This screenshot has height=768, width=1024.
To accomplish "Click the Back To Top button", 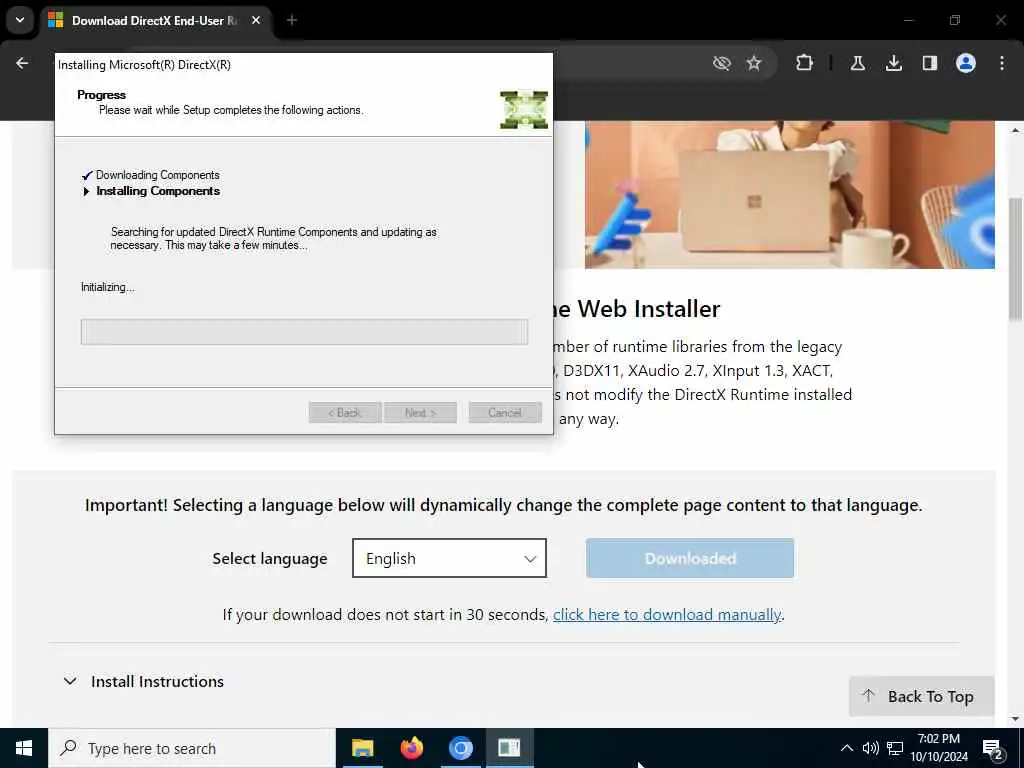I will pos(921,696).
